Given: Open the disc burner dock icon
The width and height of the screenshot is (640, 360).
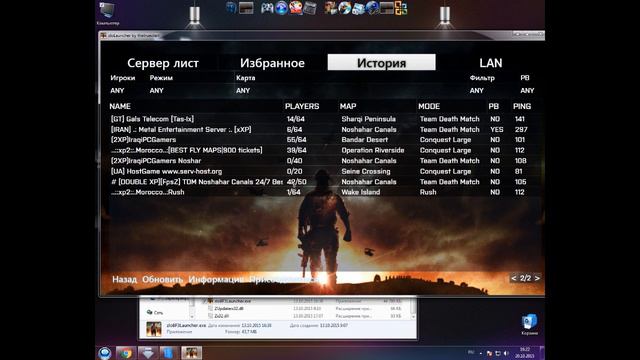Looking at the screenshot, I should 344,8.
